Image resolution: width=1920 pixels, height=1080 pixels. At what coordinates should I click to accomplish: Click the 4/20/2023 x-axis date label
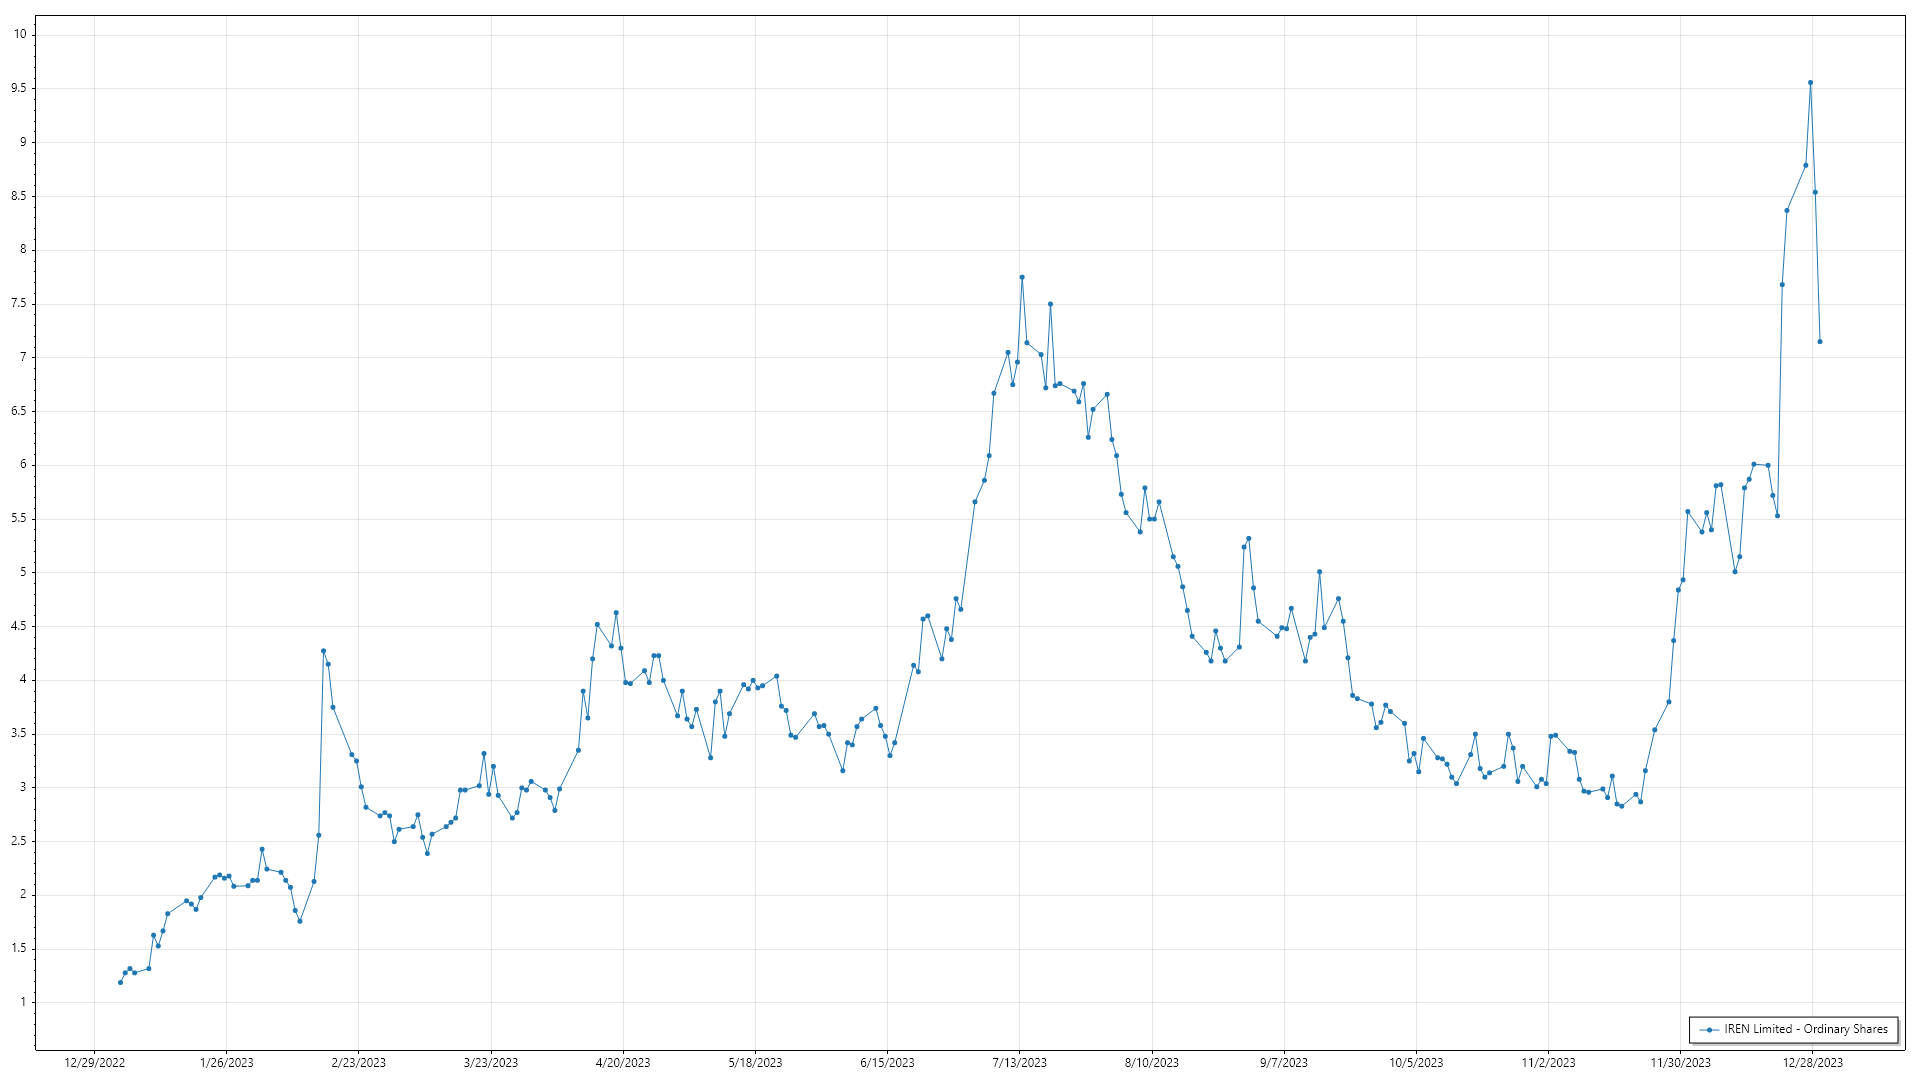tap(623, 1063)
